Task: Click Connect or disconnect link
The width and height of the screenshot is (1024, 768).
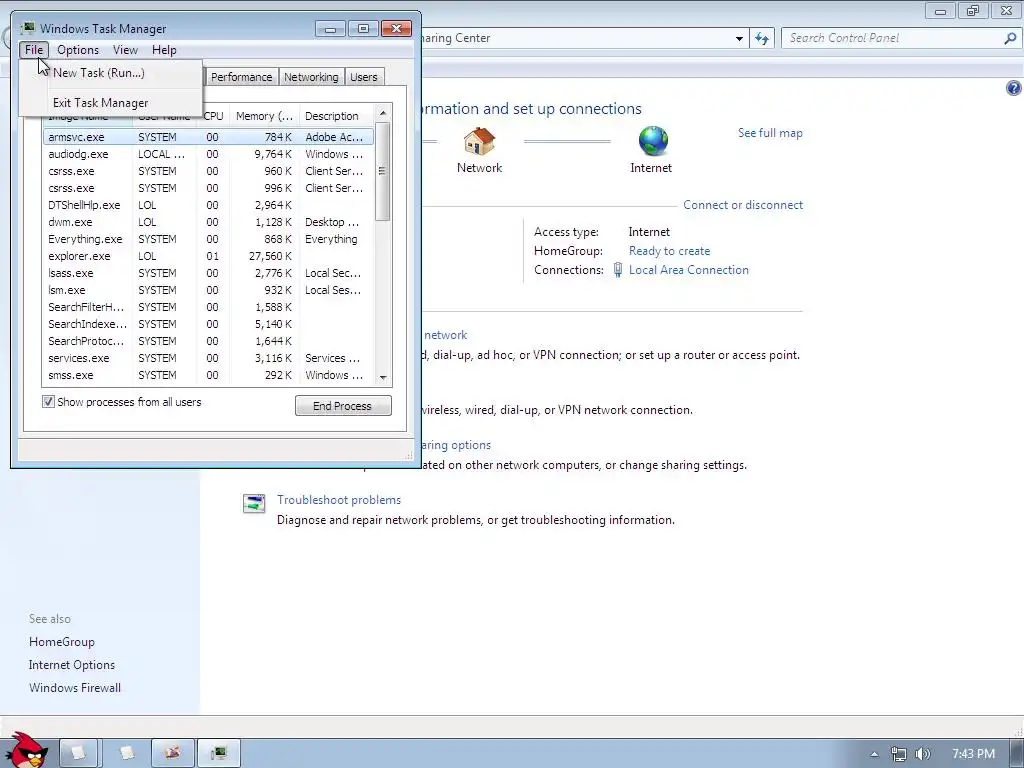Action: tap(743, 204)
